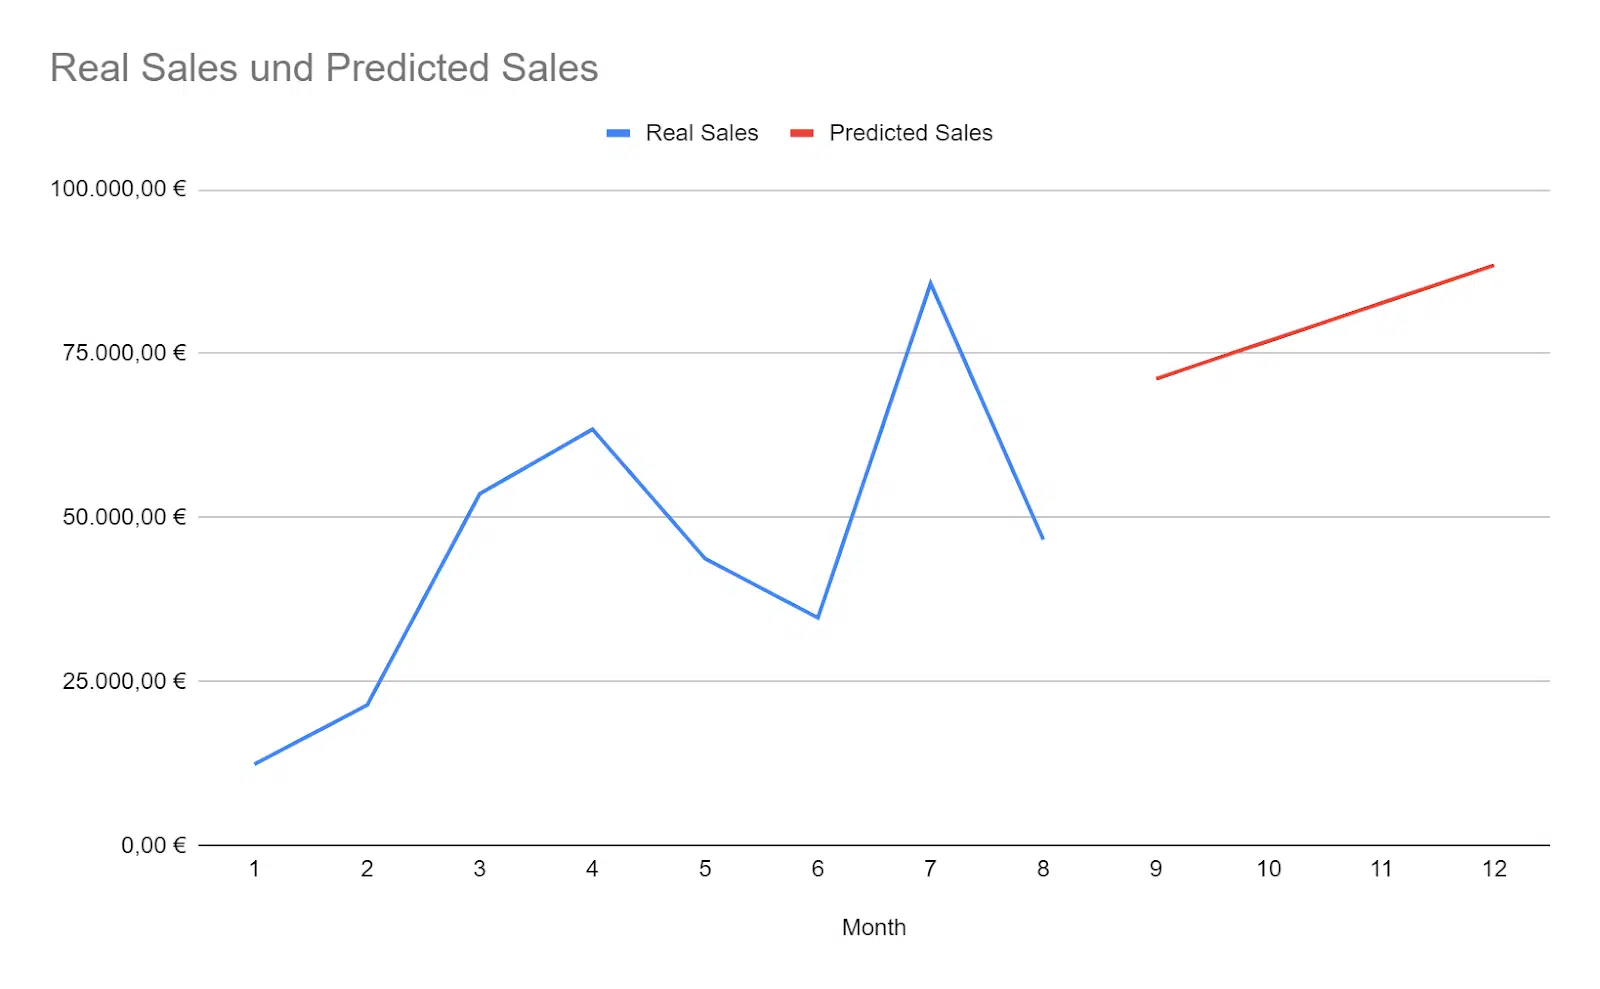The width and height of the screenshot is (1600, 989).
Task: Click the red Predicted Sales legend swatch
Action: click(x=801, y=133)
